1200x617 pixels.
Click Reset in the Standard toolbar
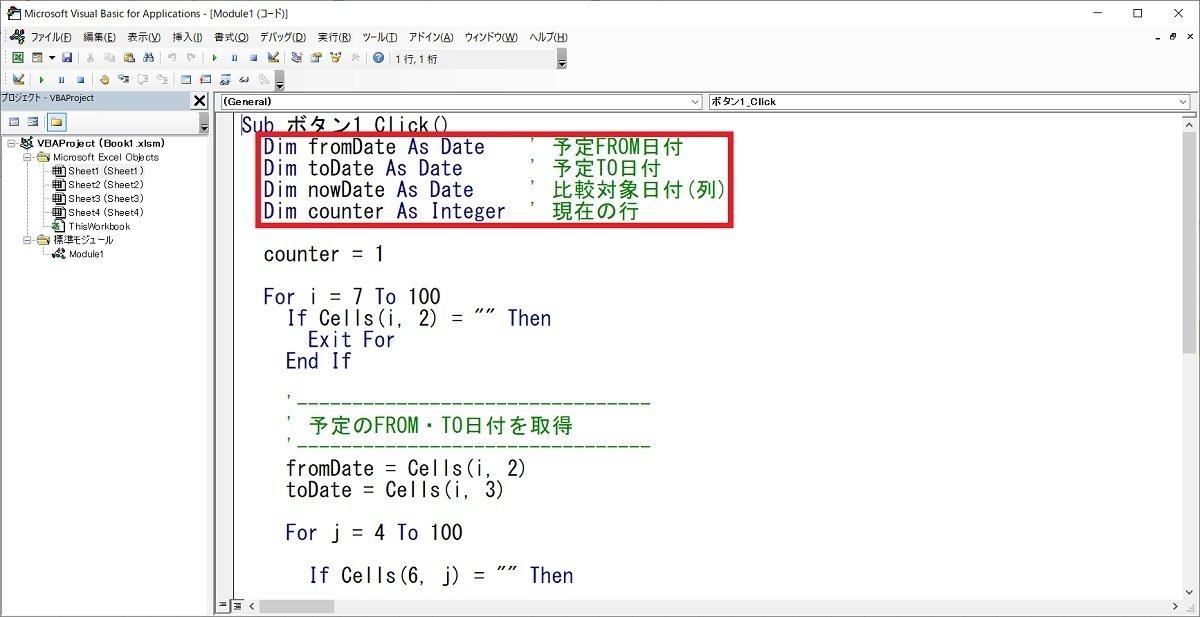click(x=253, y=58)
